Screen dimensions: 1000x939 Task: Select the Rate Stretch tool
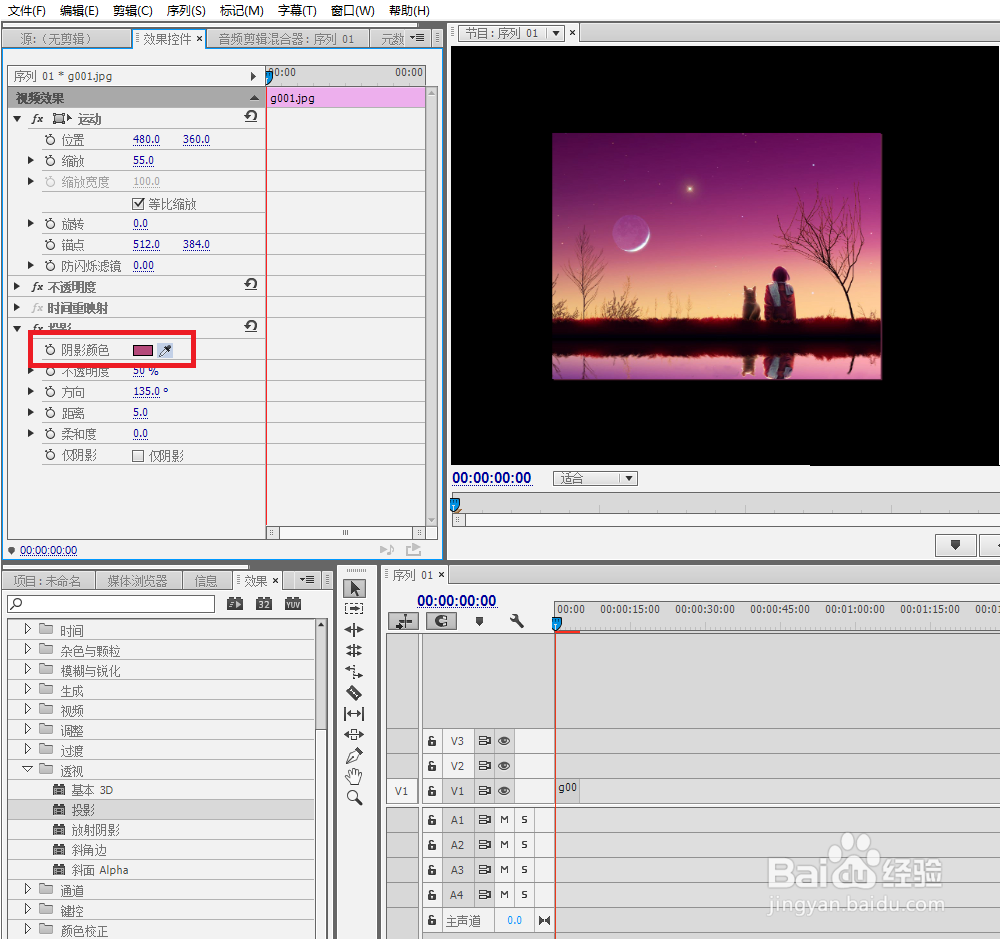click(354, 672)
